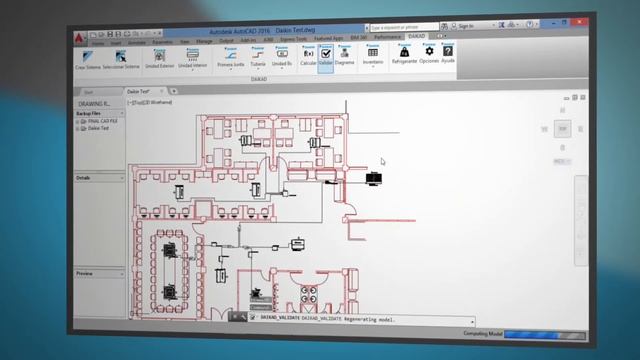This screenshot has width=640, height=360.
Task: Open the Insert ribbon tab
Action: tap(116, 43)
